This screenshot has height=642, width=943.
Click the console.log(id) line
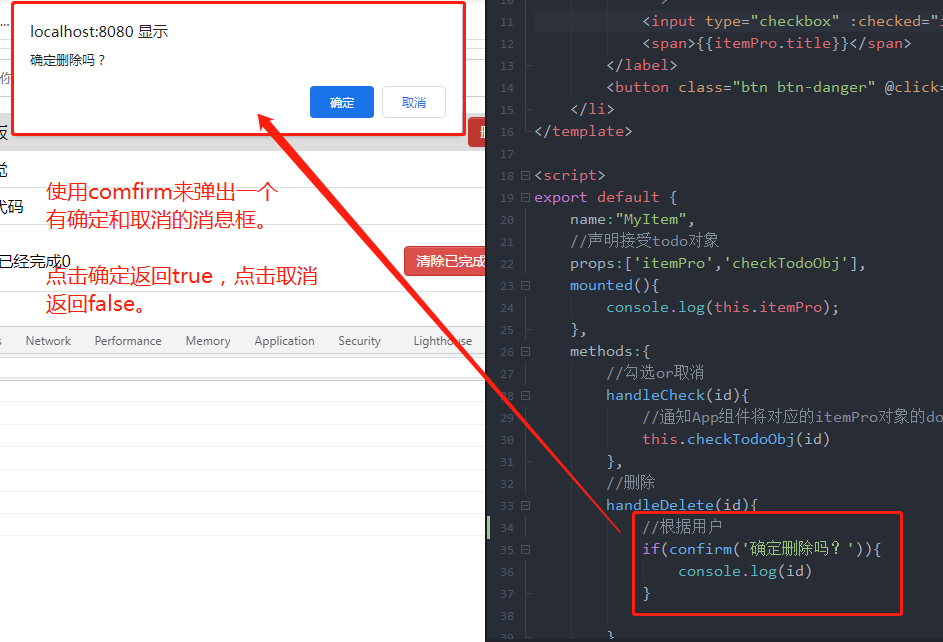(x=745, y=571)
